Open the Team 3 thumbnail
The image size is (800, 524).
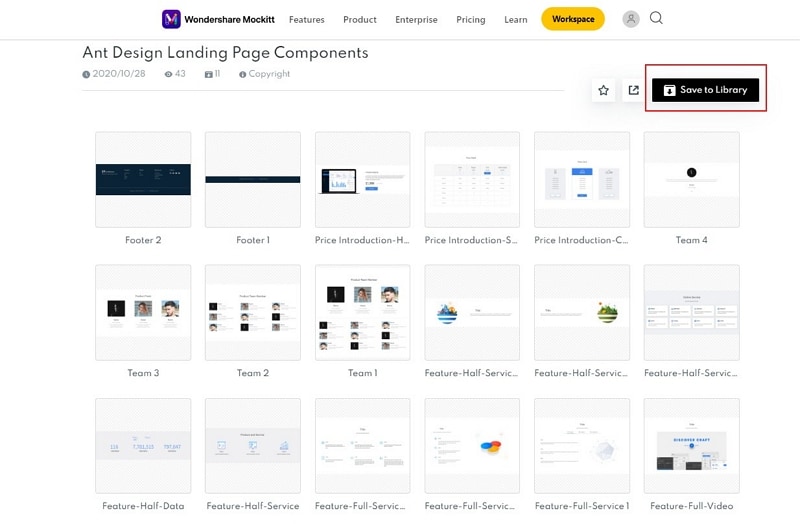pyautogui.click(x=143, y=312)
